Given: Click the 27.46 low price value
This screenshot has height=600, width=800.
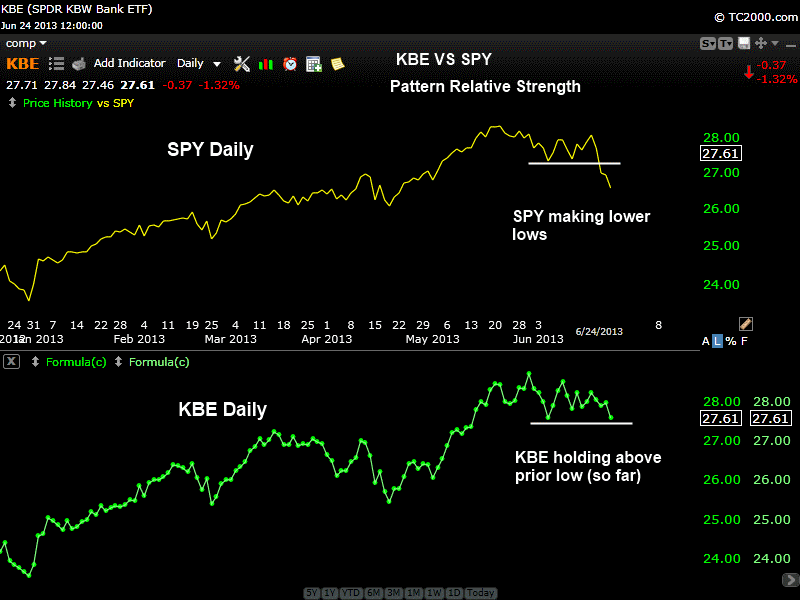Looking at the screenshot, I should tap(98, 85).
